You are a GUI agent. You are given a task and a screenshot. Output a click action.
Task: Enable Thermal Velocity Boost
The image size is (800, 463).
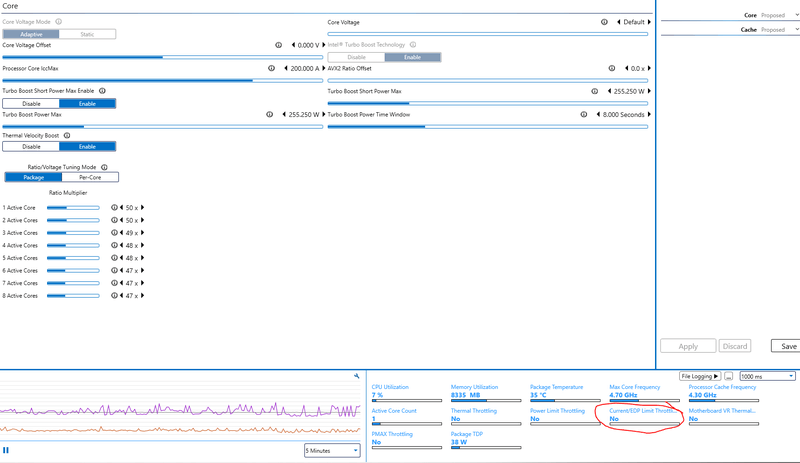click(87, 147)
